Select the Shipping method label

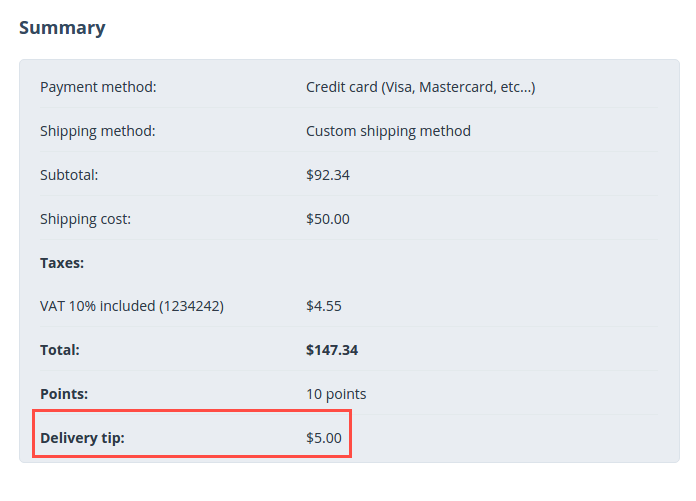(x=98, y=131)
